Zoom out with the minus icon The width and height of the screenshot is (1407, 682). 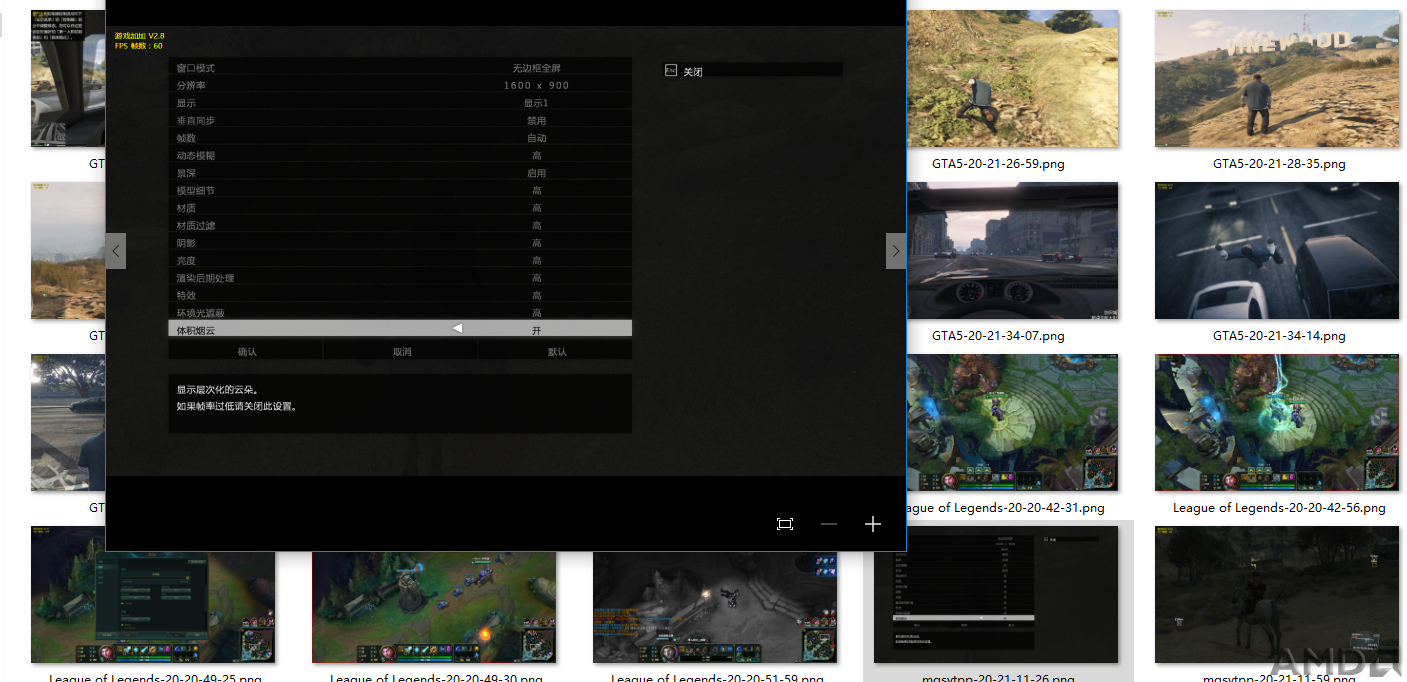829,524
